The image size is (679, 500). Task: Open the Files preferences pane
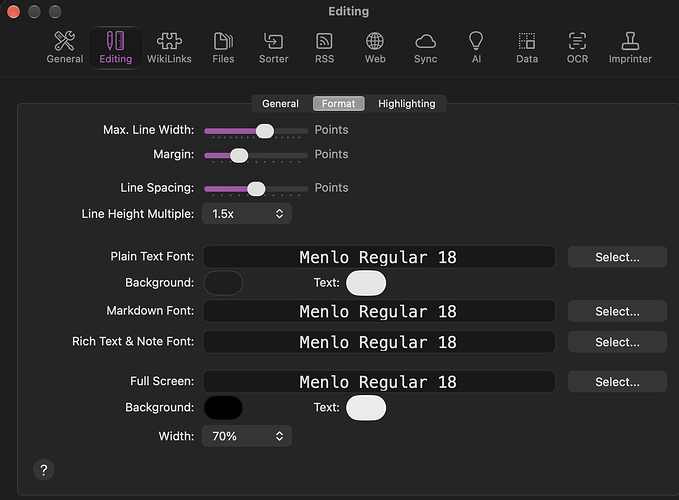click(x=223, y=48)
